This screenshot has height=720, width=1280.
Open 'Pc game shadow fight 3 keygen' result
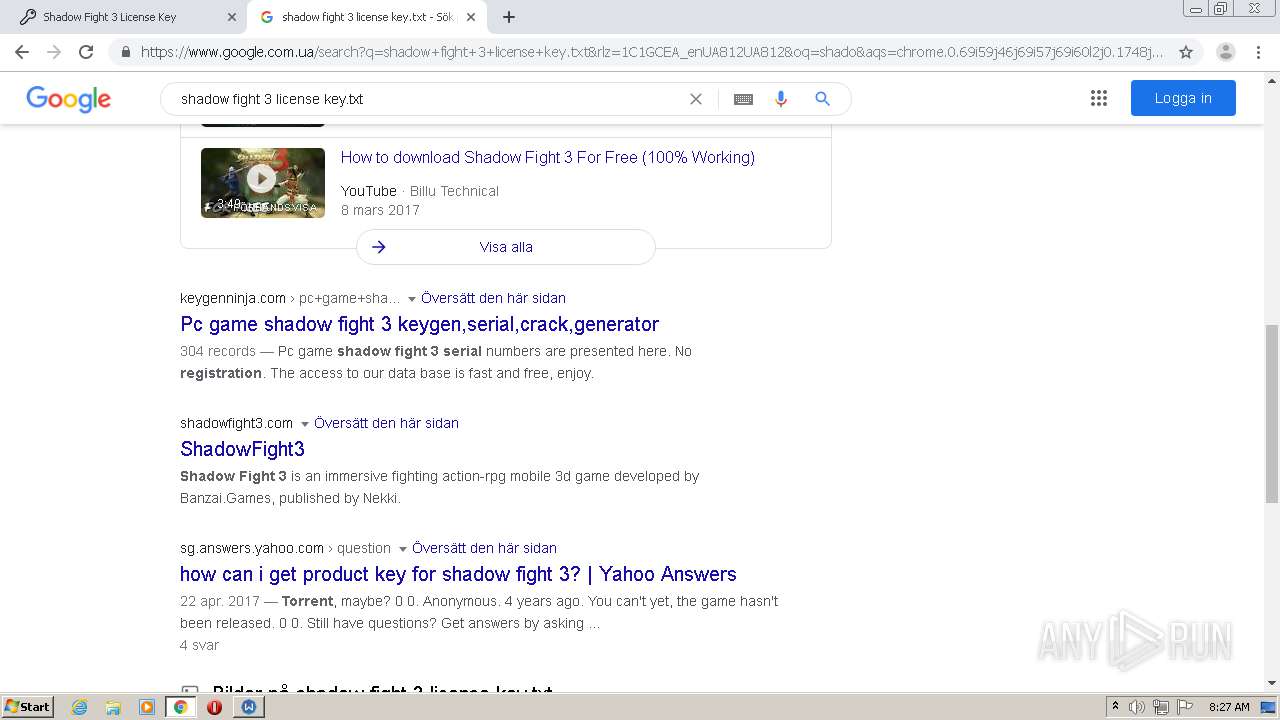pyautogui.click(x=419, y=324)
